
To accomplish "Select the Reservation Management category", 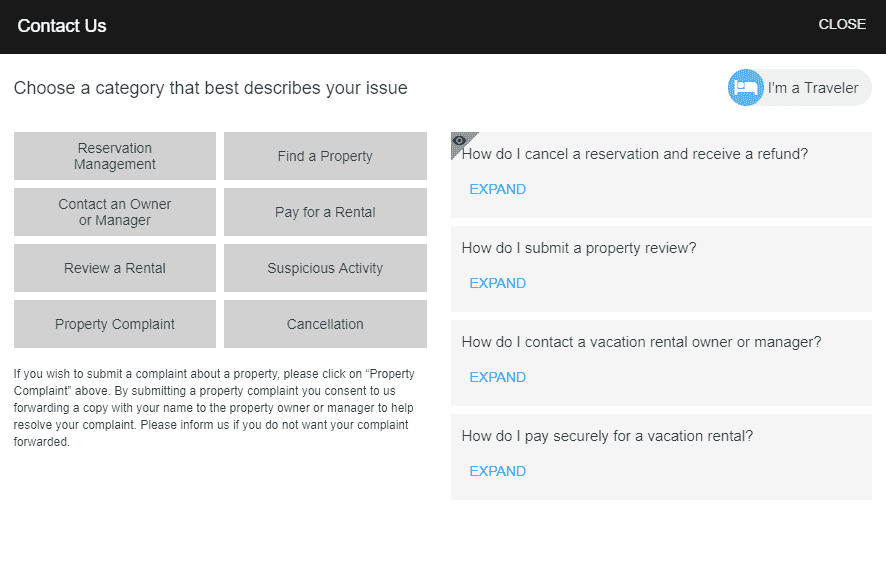I will [115, 156].
